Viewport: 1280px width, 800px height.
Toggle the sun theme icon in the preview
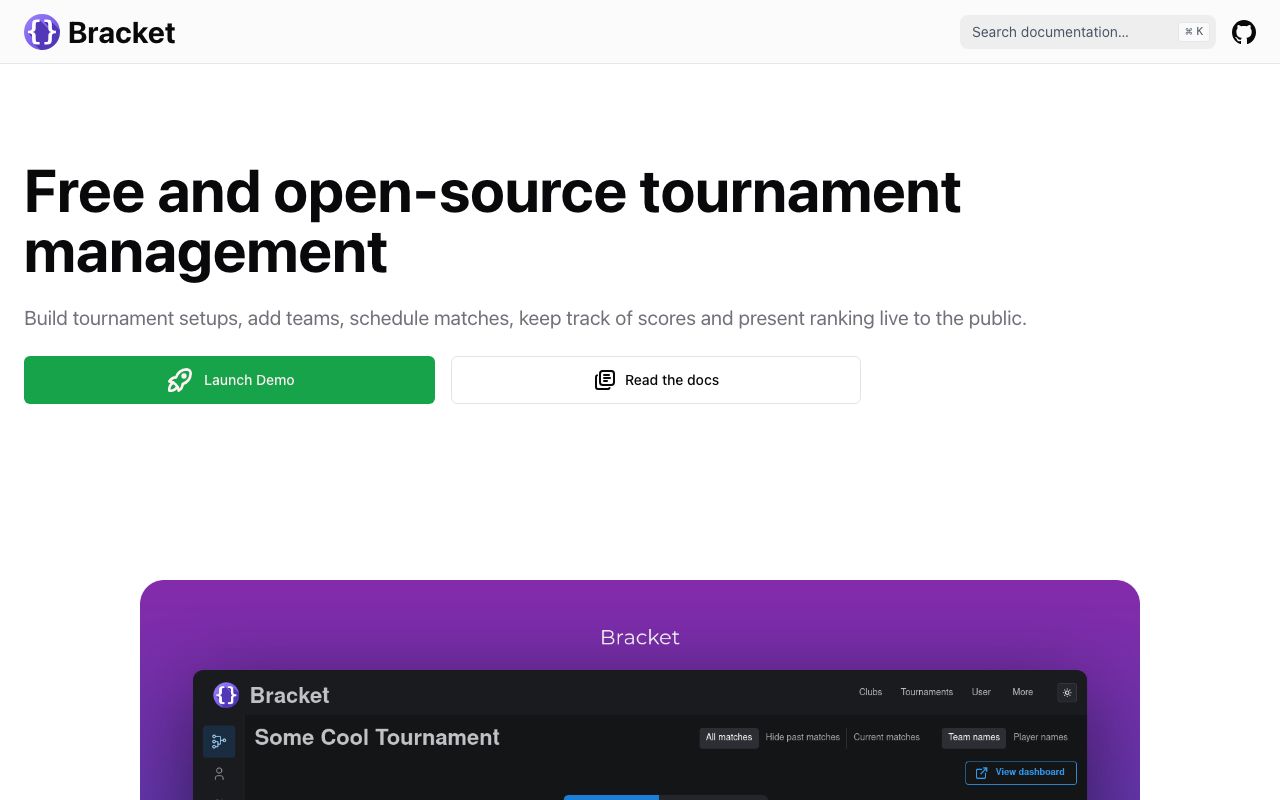pos(1067,692)
